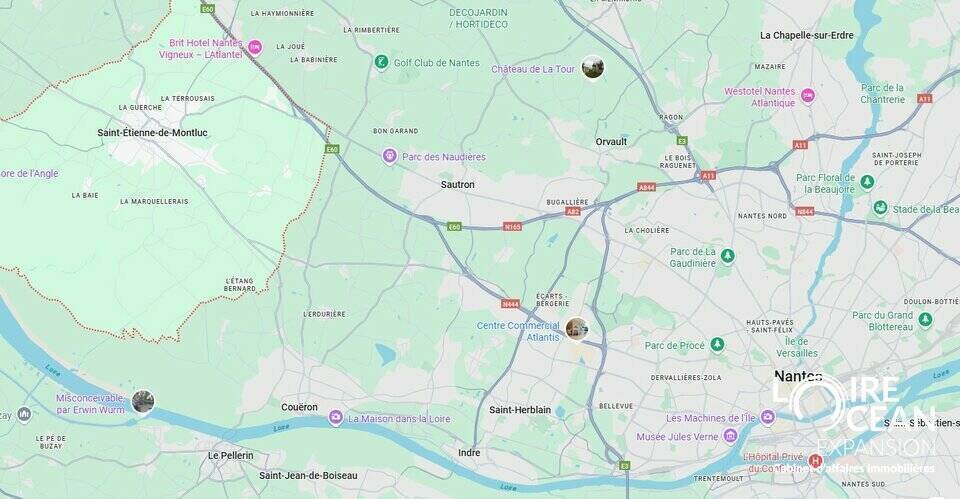
Task: Click the Parc de la Gaudinière tree icon
Action: (x=727, y=255)
